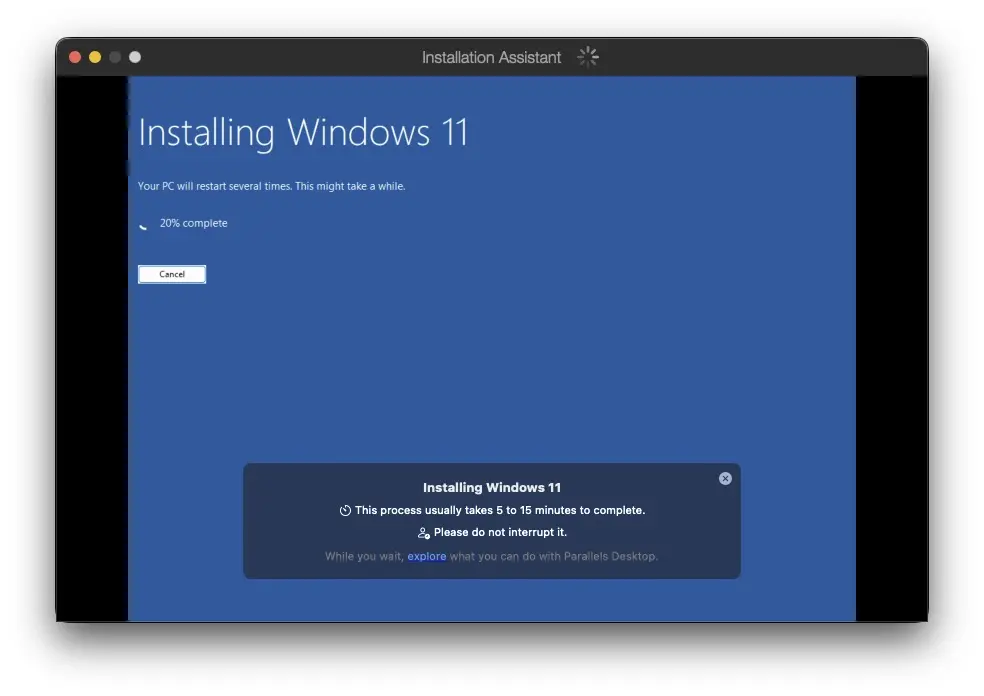The width and height of the screenshot is (984, 696).
Task: Click the person icon beside 'Please do not interrupt'
Action: pyautogui.click(x=423, y=533)
